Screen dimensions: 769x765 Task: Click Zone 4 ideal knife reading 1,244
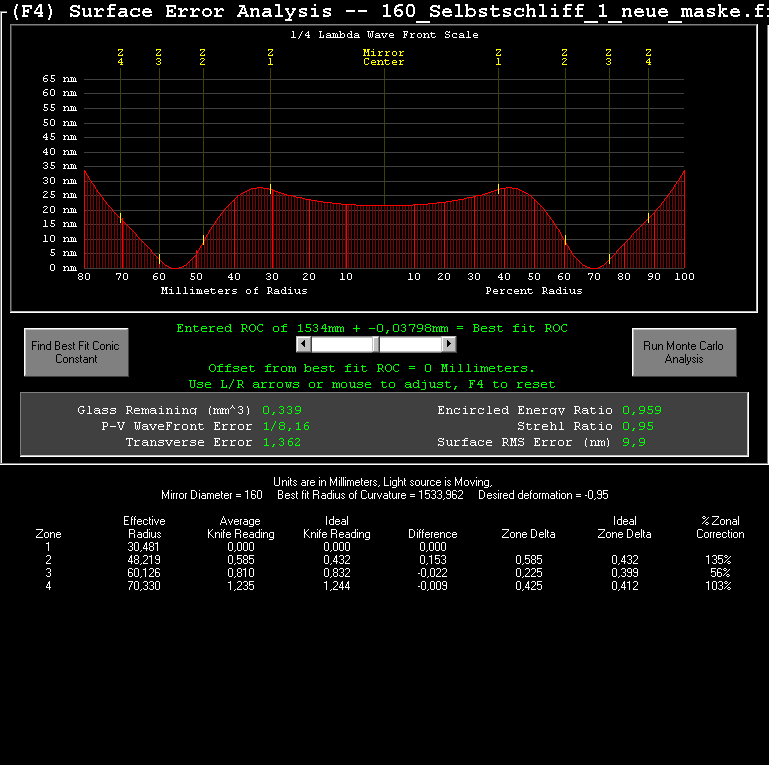coord(337,586)
